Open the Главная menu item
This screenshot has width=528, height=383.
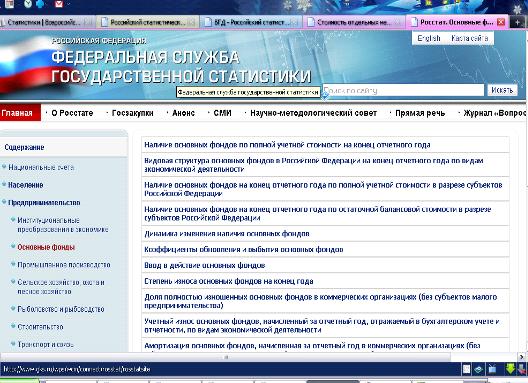17,113
